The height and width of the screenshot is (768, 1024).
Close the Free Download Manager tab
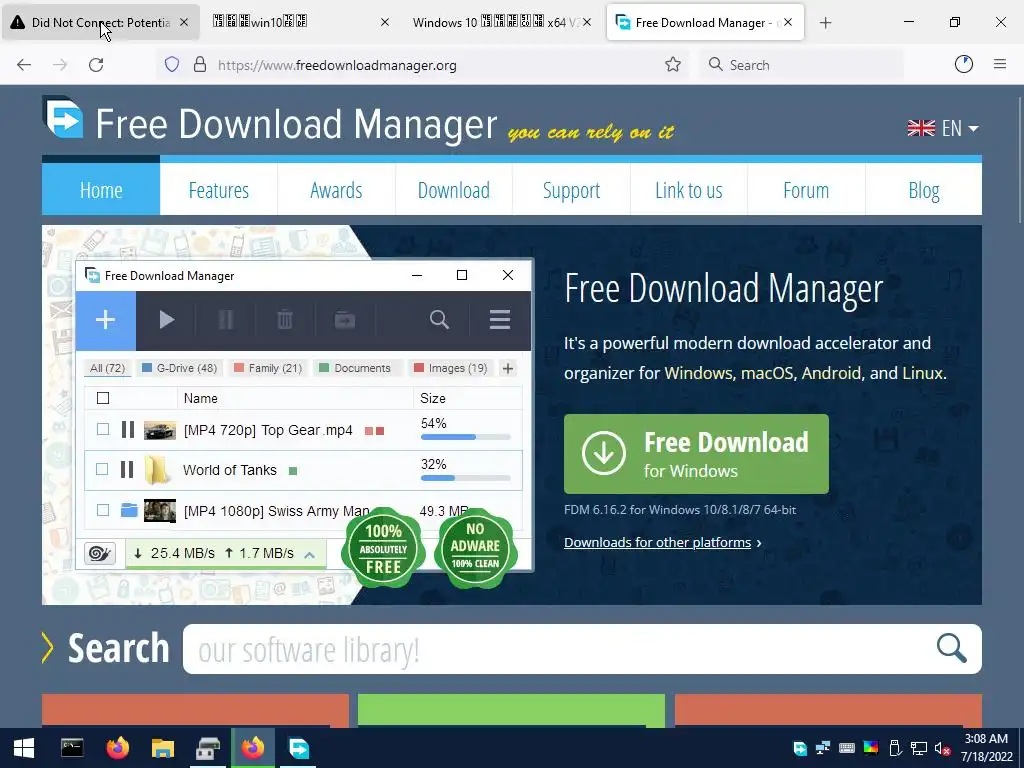pos(788,22)
